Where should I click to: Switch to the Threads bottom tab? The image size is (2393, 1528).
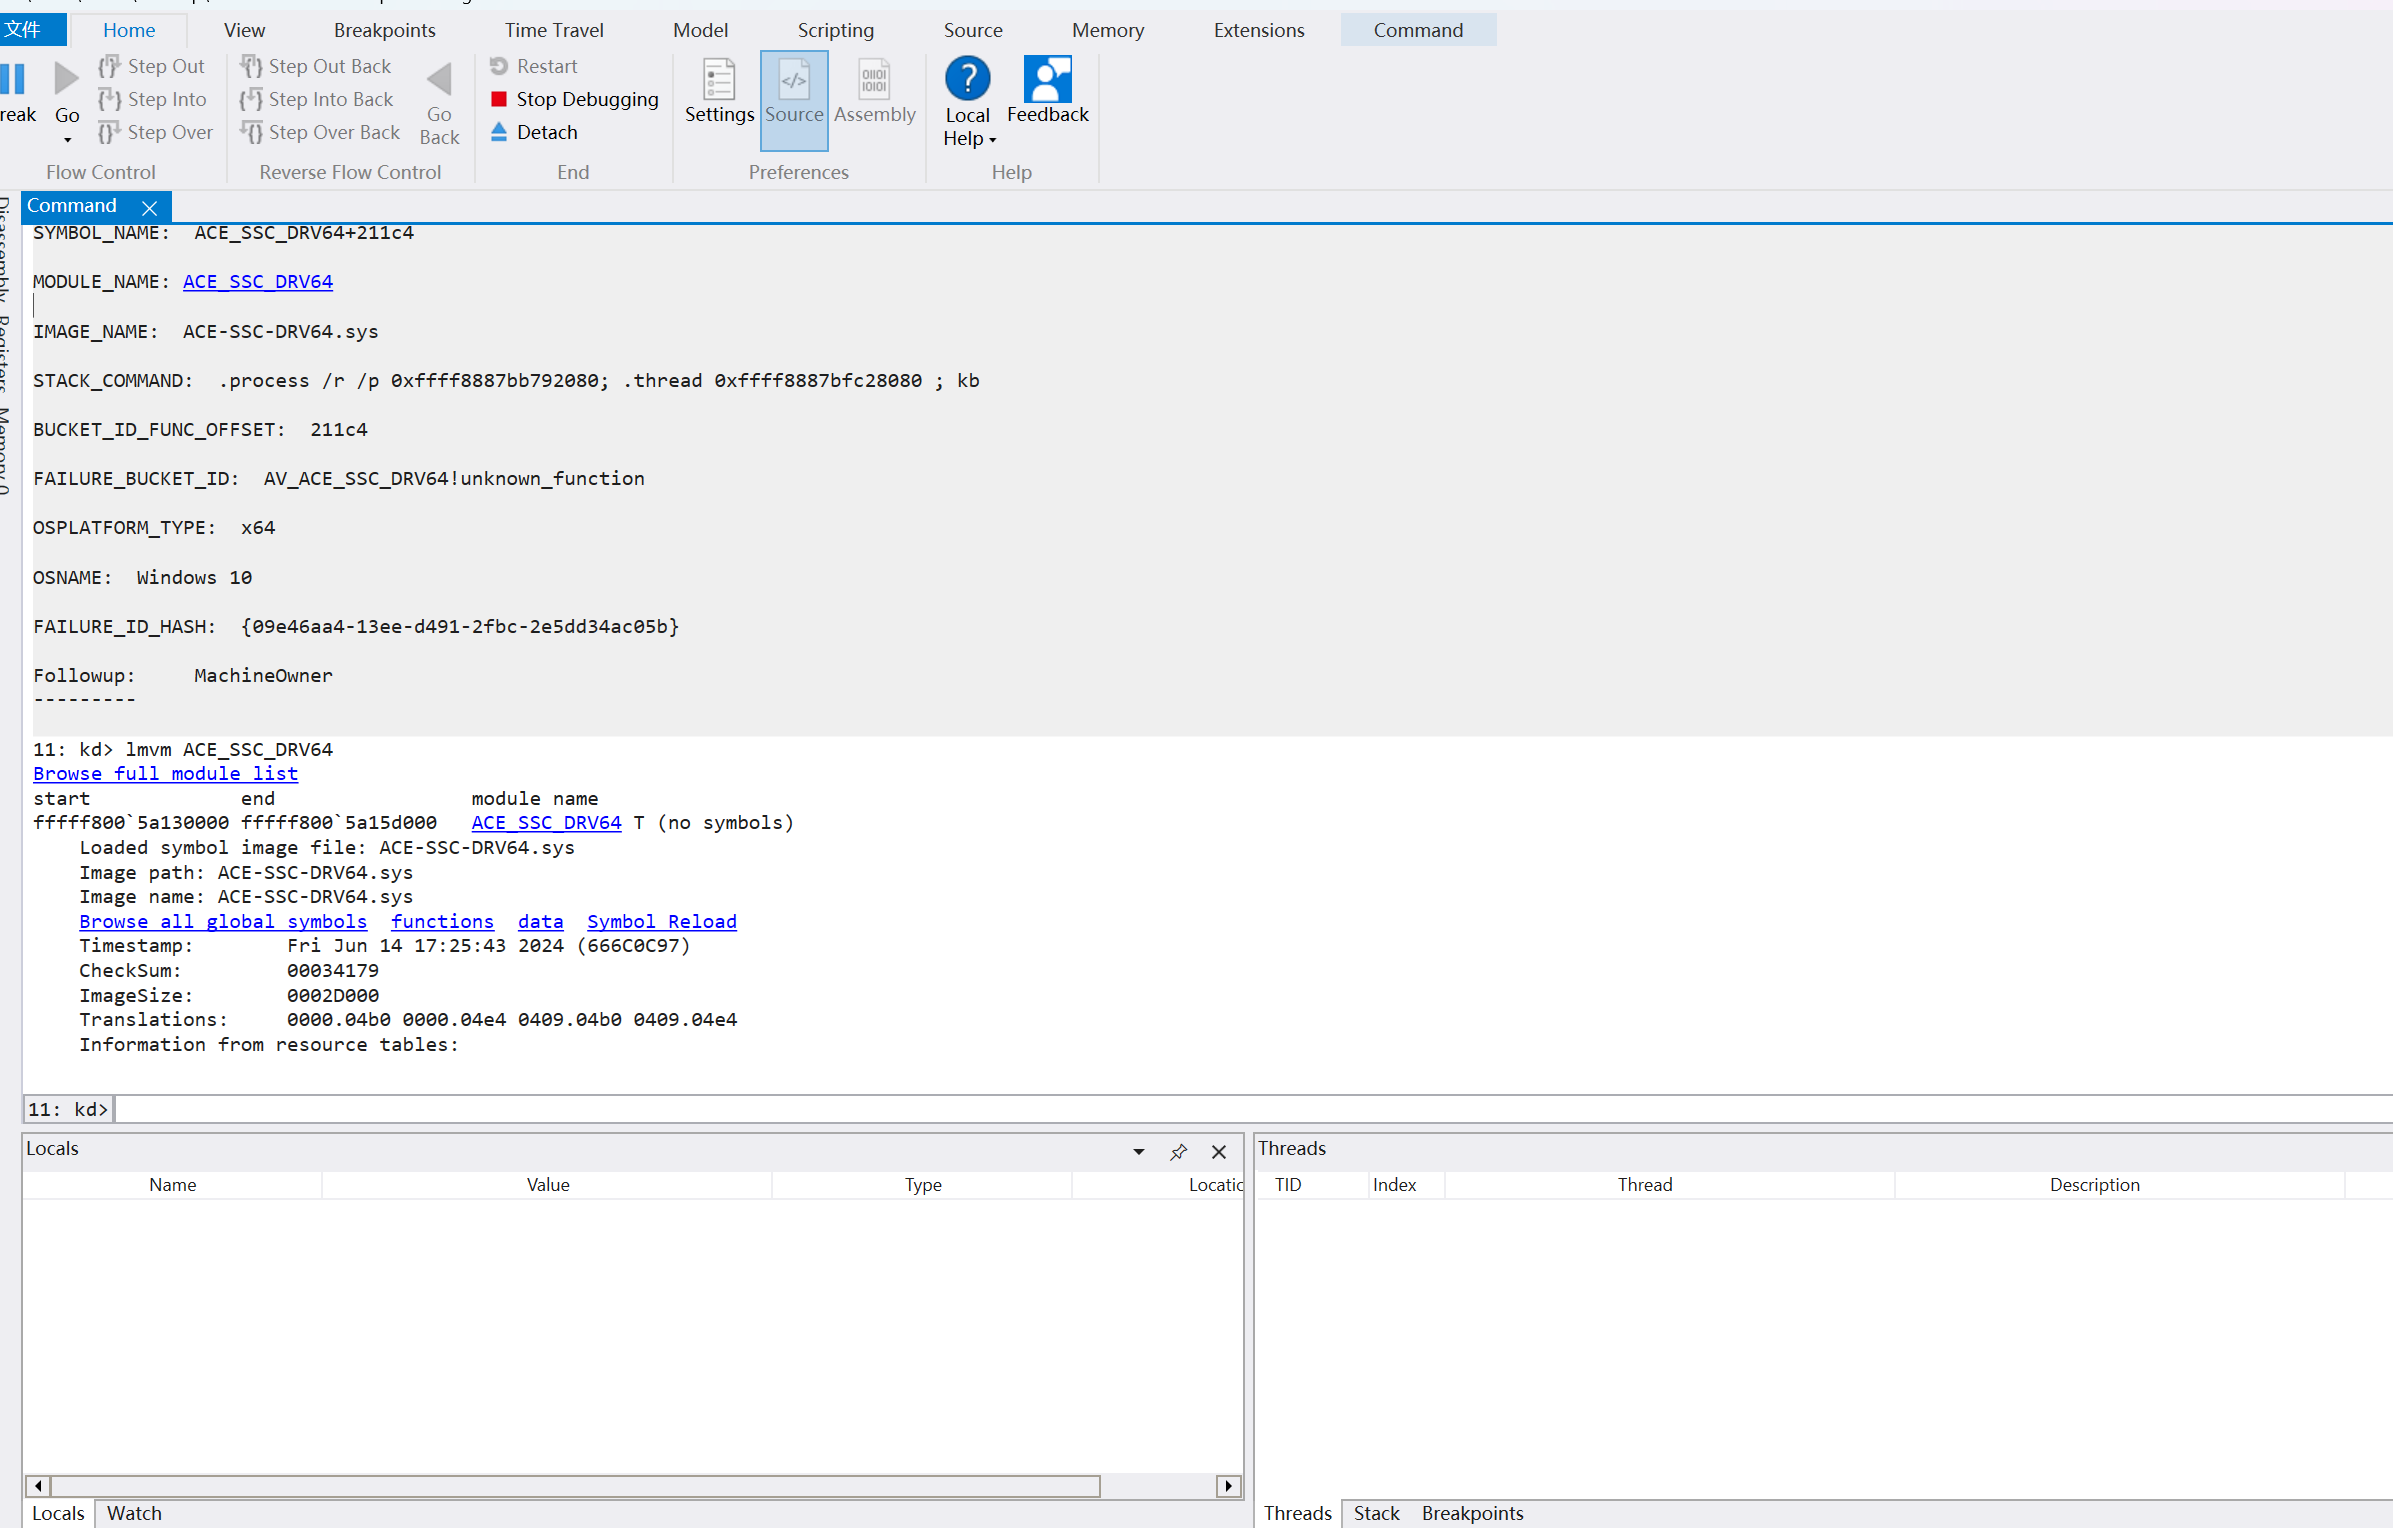tap(1297, 1513)
